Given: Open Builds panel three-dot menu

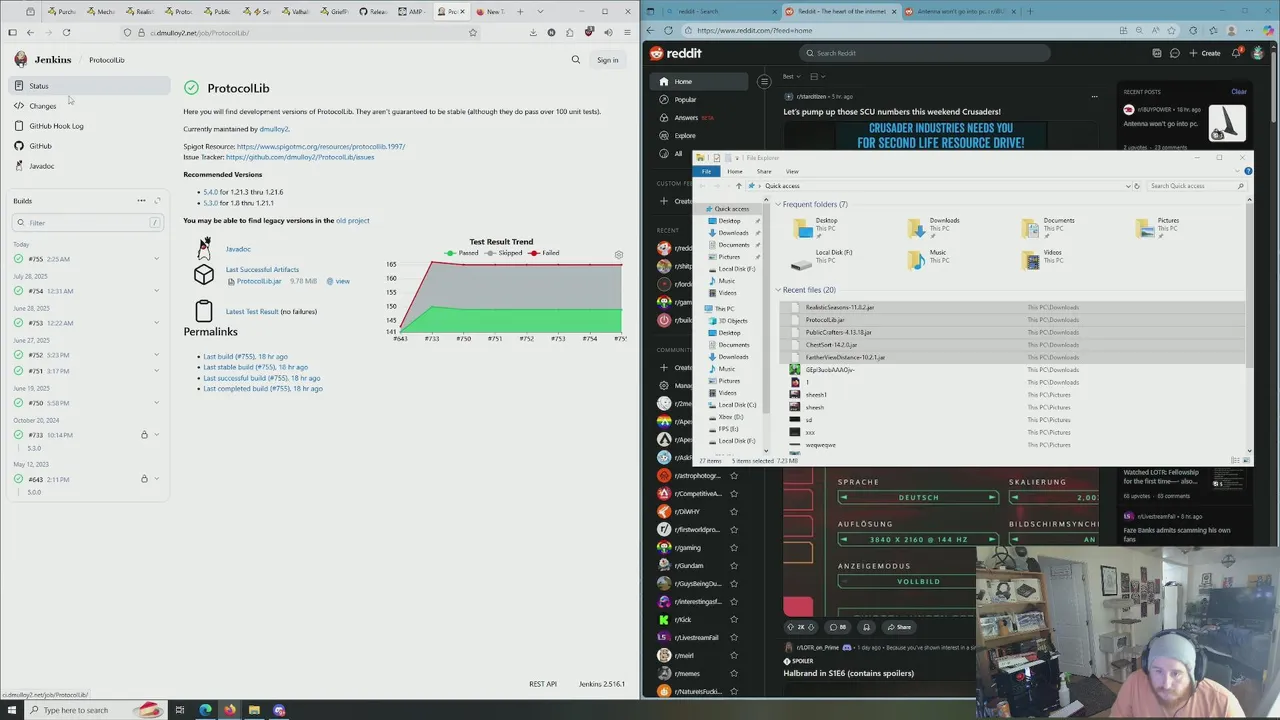Looking at the screenshot, I should click(141, 201).
